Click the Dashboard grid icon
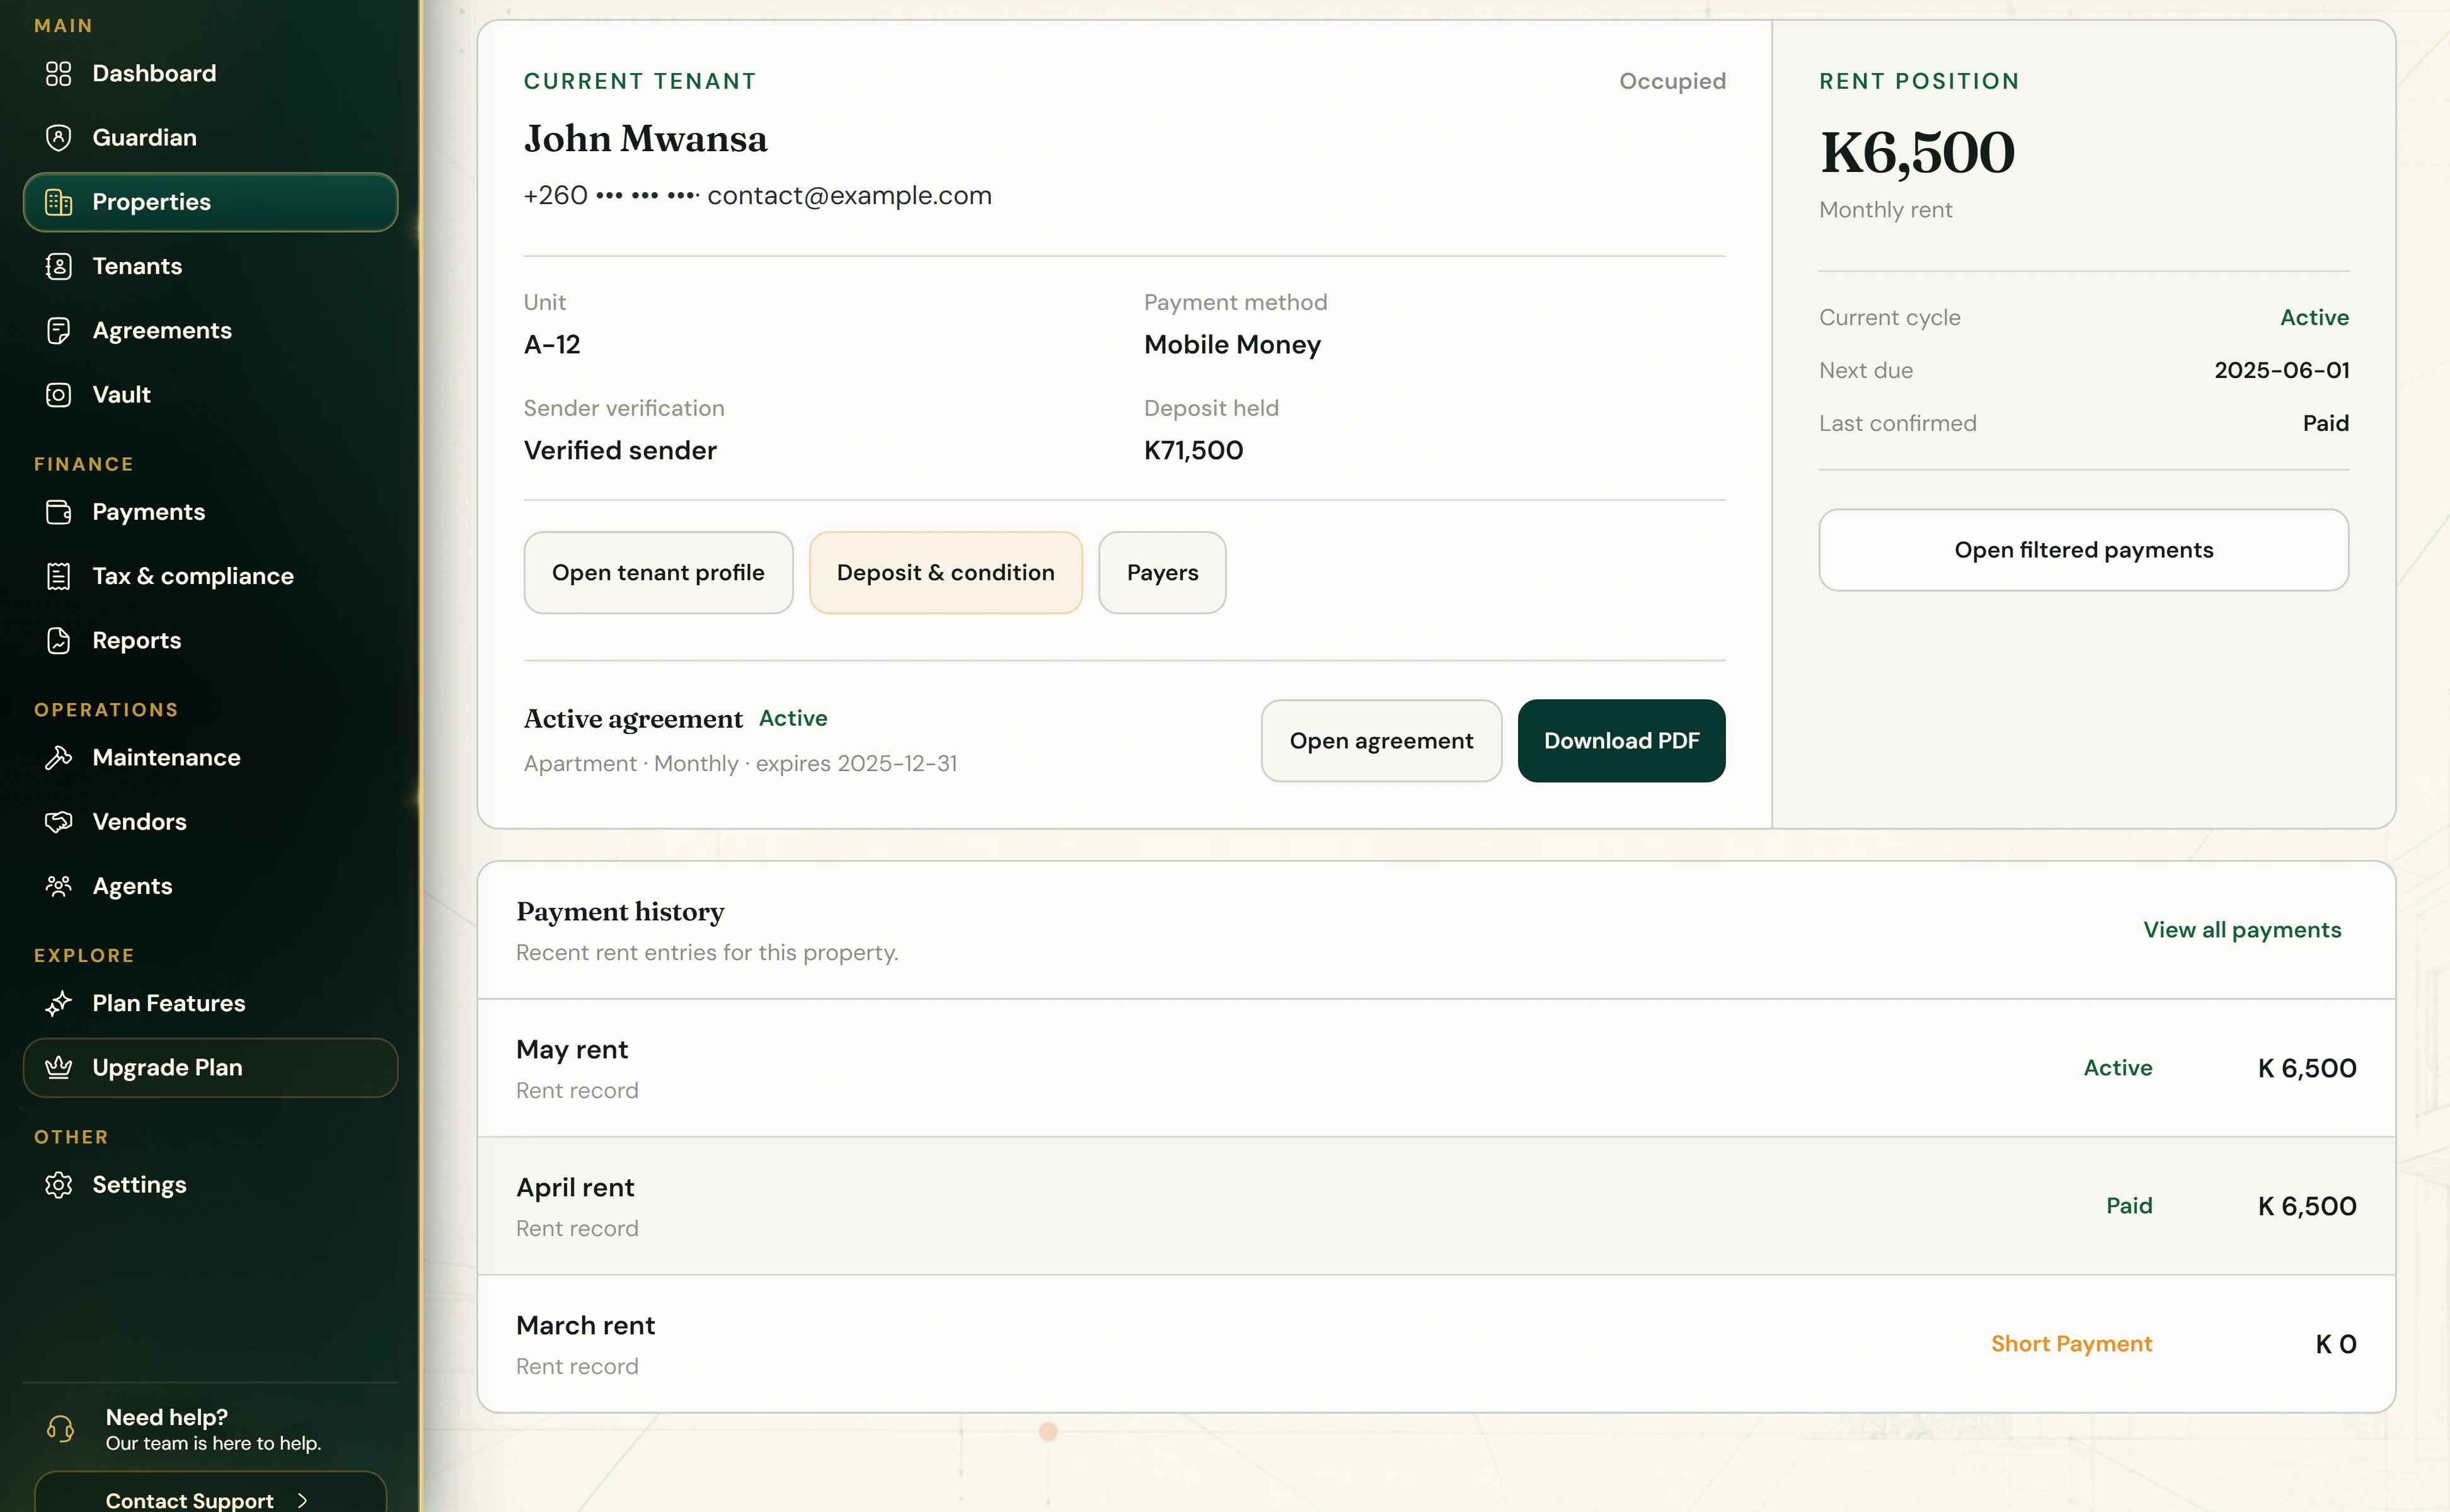The width and height of the screenshot is (2450, 1512). click(59, 73)
